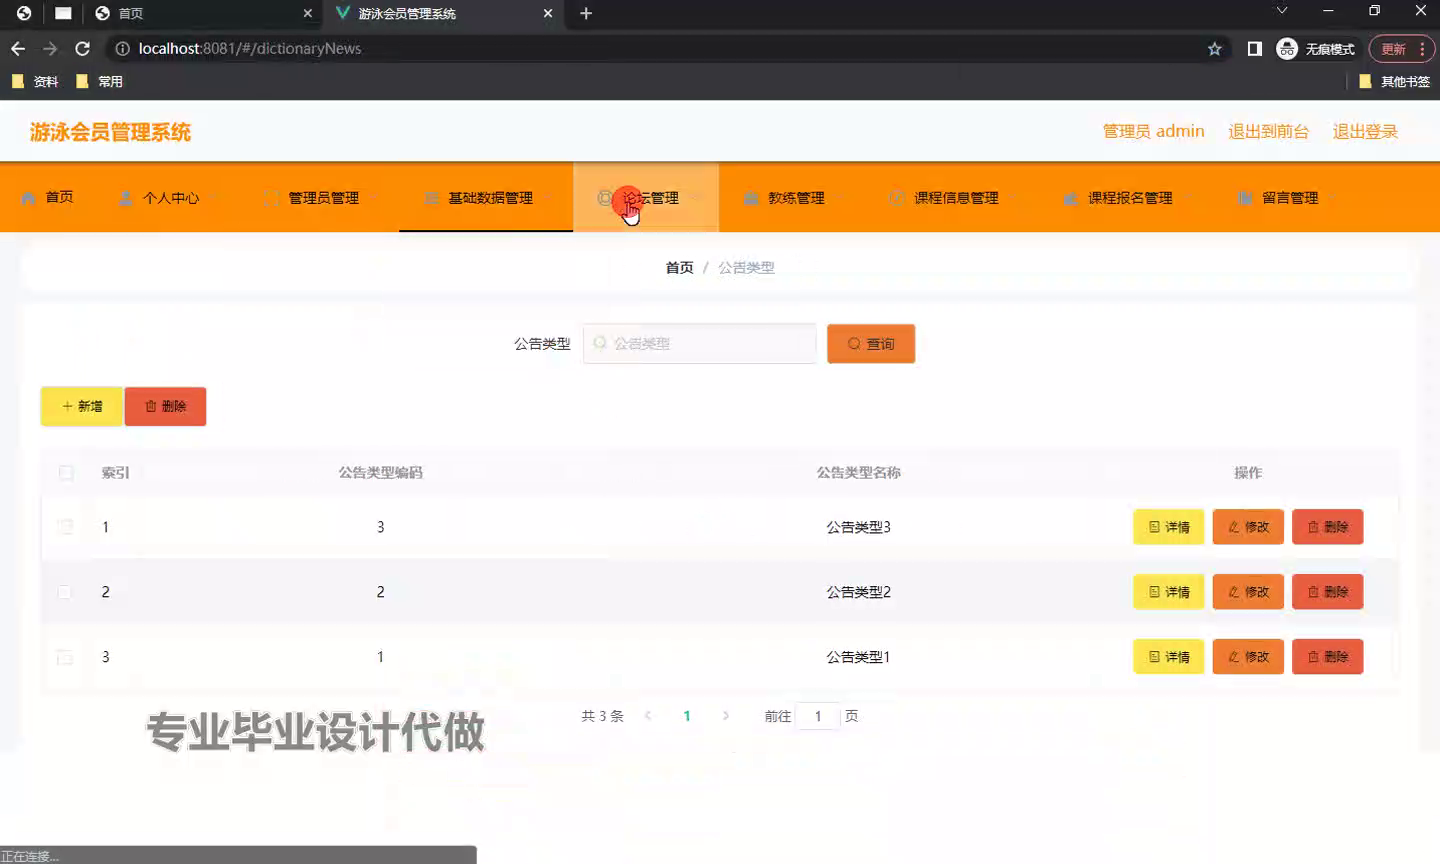Go forward with the browser forward arrow
Image resolution: width=1440 pixels, height=864 pixels.
coord(50,48)
